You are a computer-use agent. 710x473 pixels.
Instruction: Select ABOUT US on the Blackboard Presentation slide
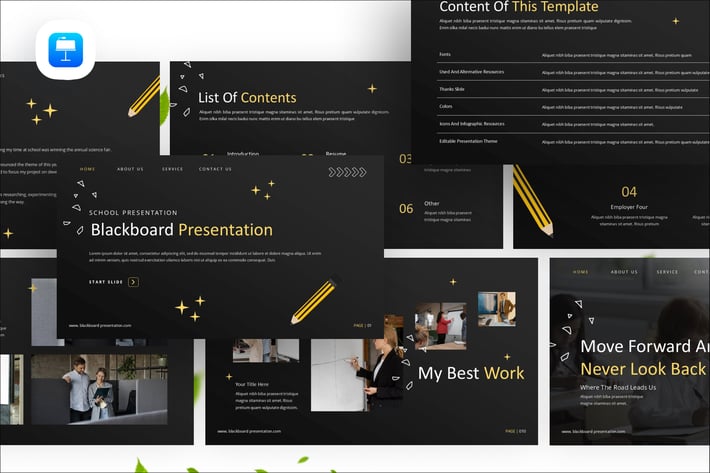[x=130, y=169]
